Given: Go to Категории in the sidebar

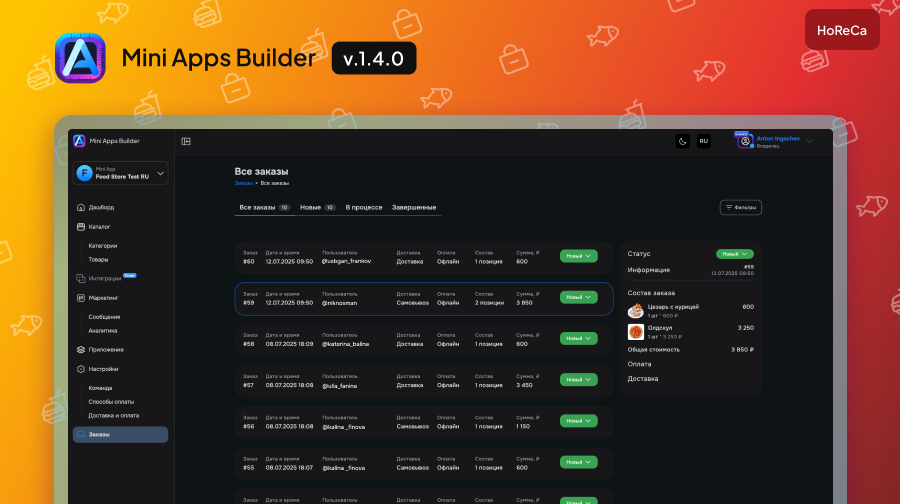Looking at the screenshot, I should click(103, 246).
